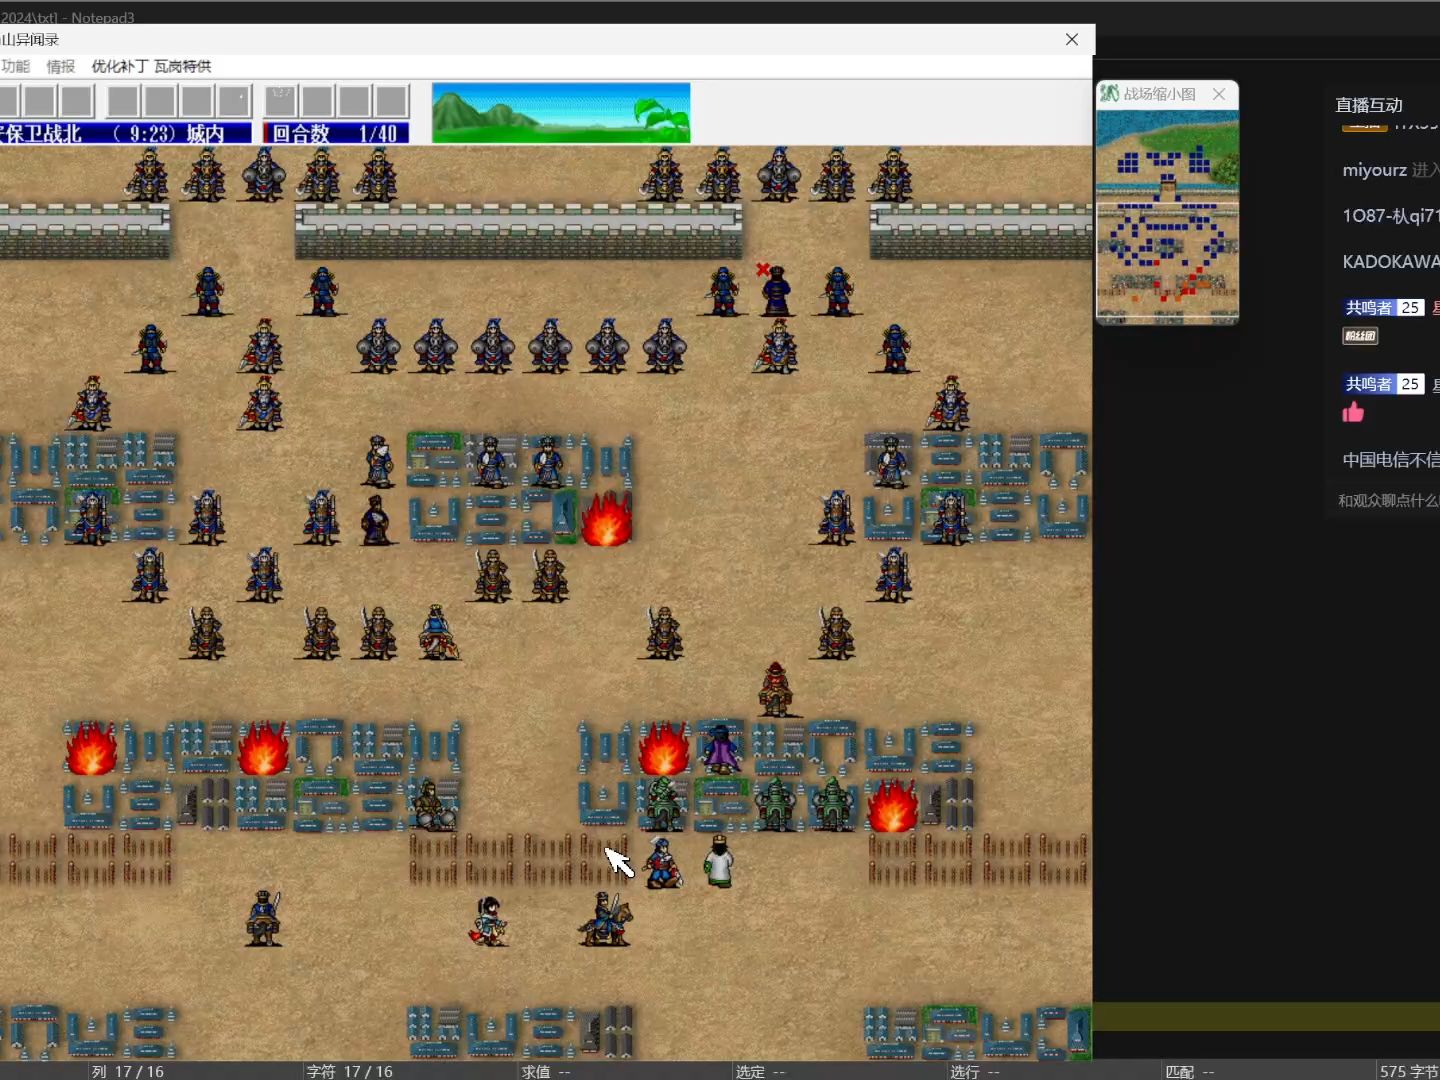The height and width of the screenshot is (1080, 1440).
Task: Click the 列 17 / 16 status entry
Action: click(x=127, y=1071)
